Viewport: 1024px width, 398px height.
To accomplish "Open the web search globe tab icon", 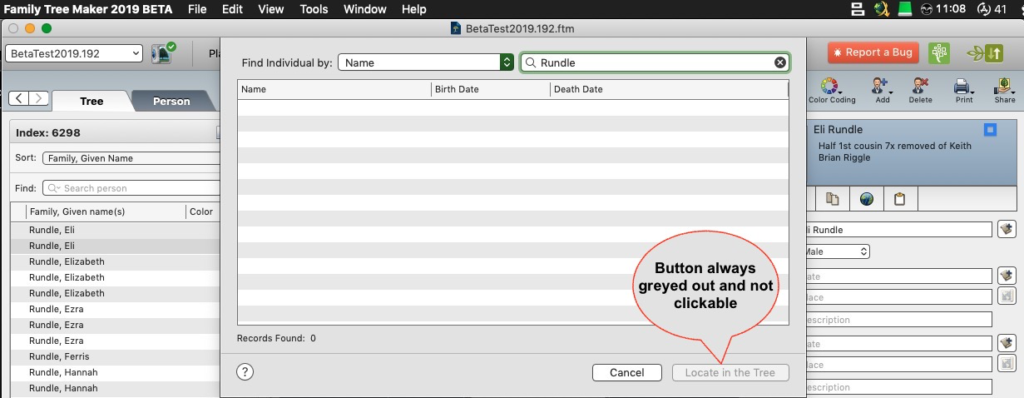I will (866, 199).
